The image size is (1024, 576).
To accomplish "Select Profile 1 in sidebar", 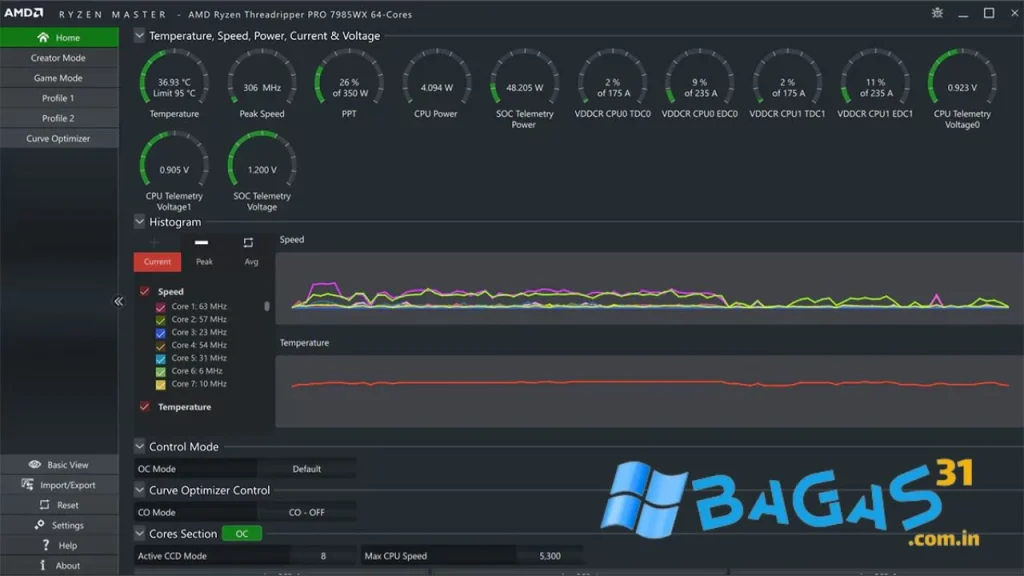I will point(59,98).
